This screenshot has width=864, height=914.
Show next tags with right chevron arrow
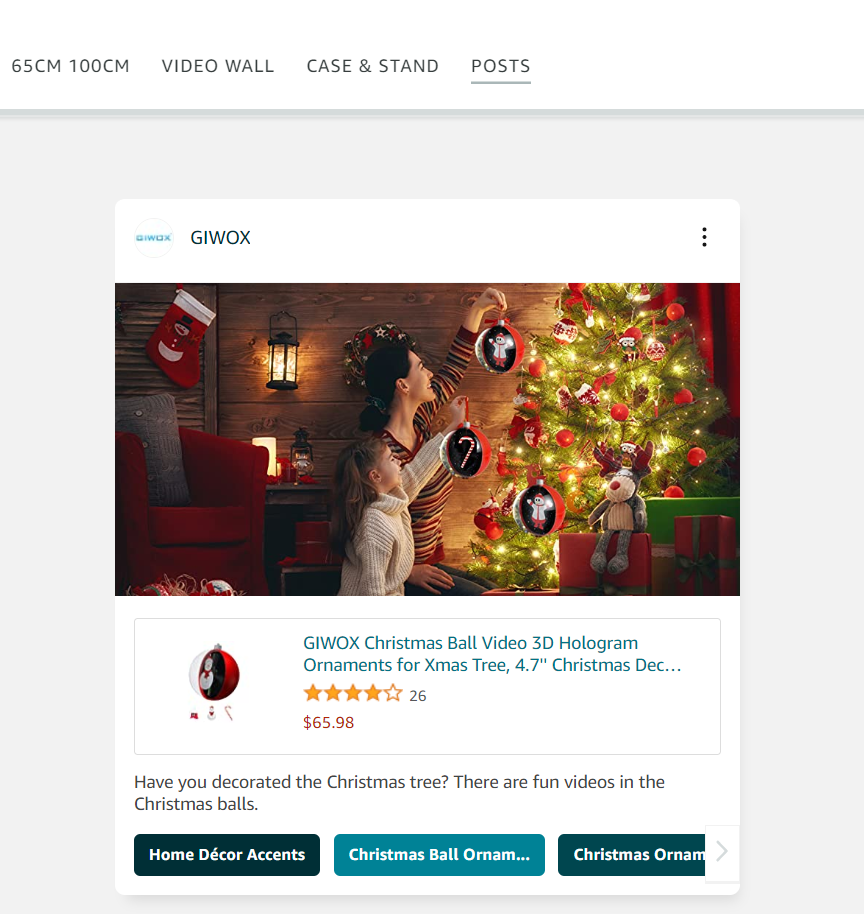point(722,852)
